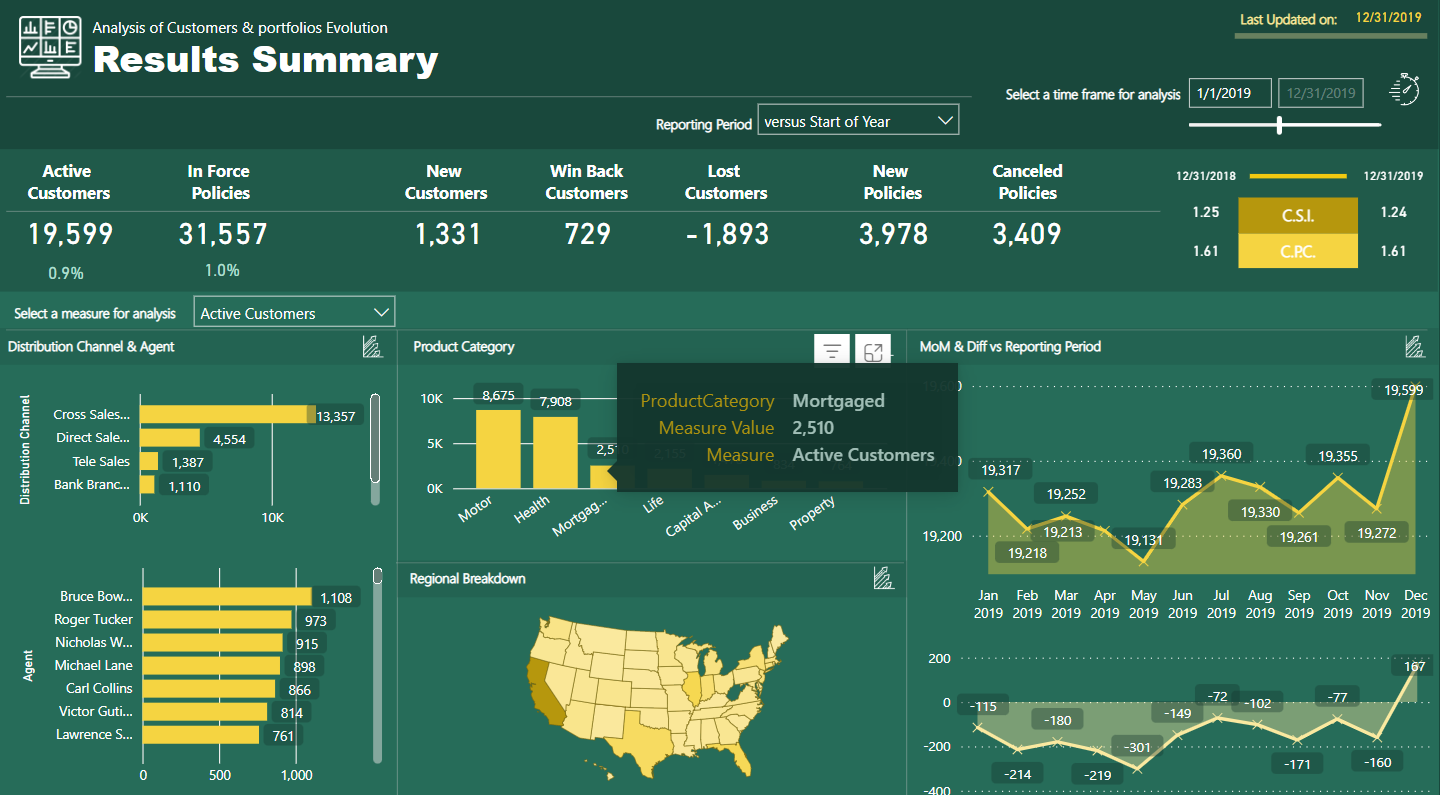Screen dimensions: 1440x795
Task: Select the Bruce Bow... bar in Agent chart
Action: coord(227,597)
